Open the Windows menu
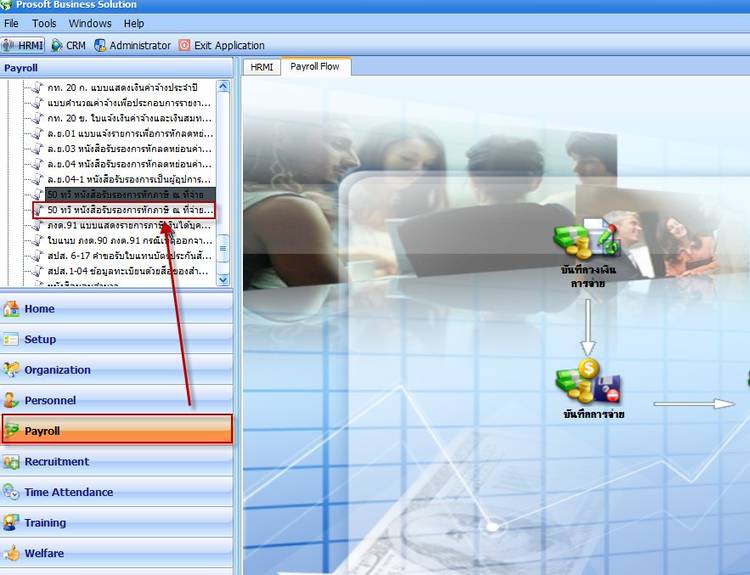This screenshot has width=750, height=575. [x=90, y=23]
